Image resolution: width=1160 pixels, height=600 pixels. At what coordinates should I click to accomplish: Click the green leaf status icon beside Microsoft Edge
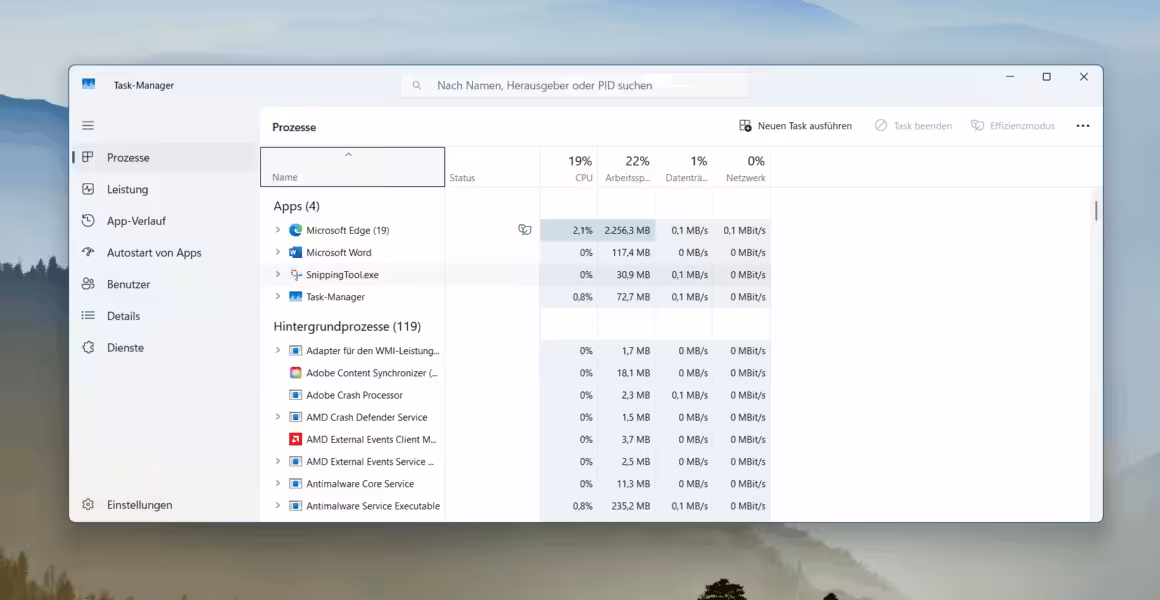pyautogui.click(x=525, y=228)
